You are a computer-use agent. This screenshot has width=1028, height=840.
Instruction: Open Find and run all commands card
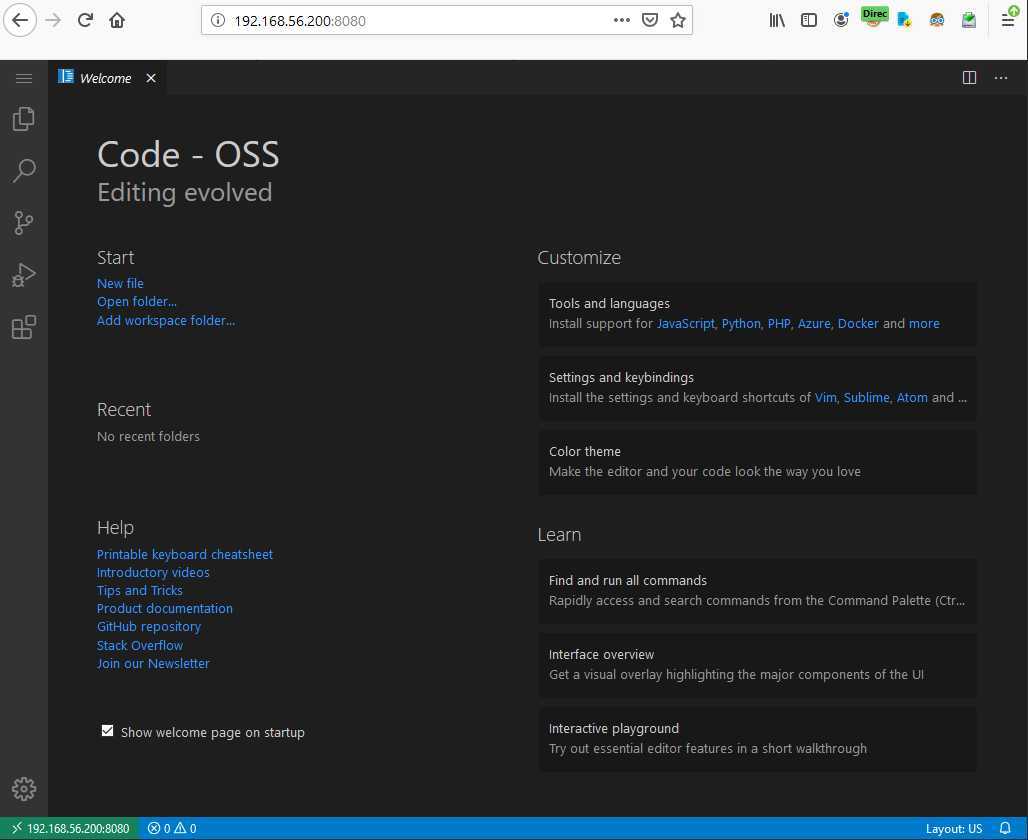757,591
